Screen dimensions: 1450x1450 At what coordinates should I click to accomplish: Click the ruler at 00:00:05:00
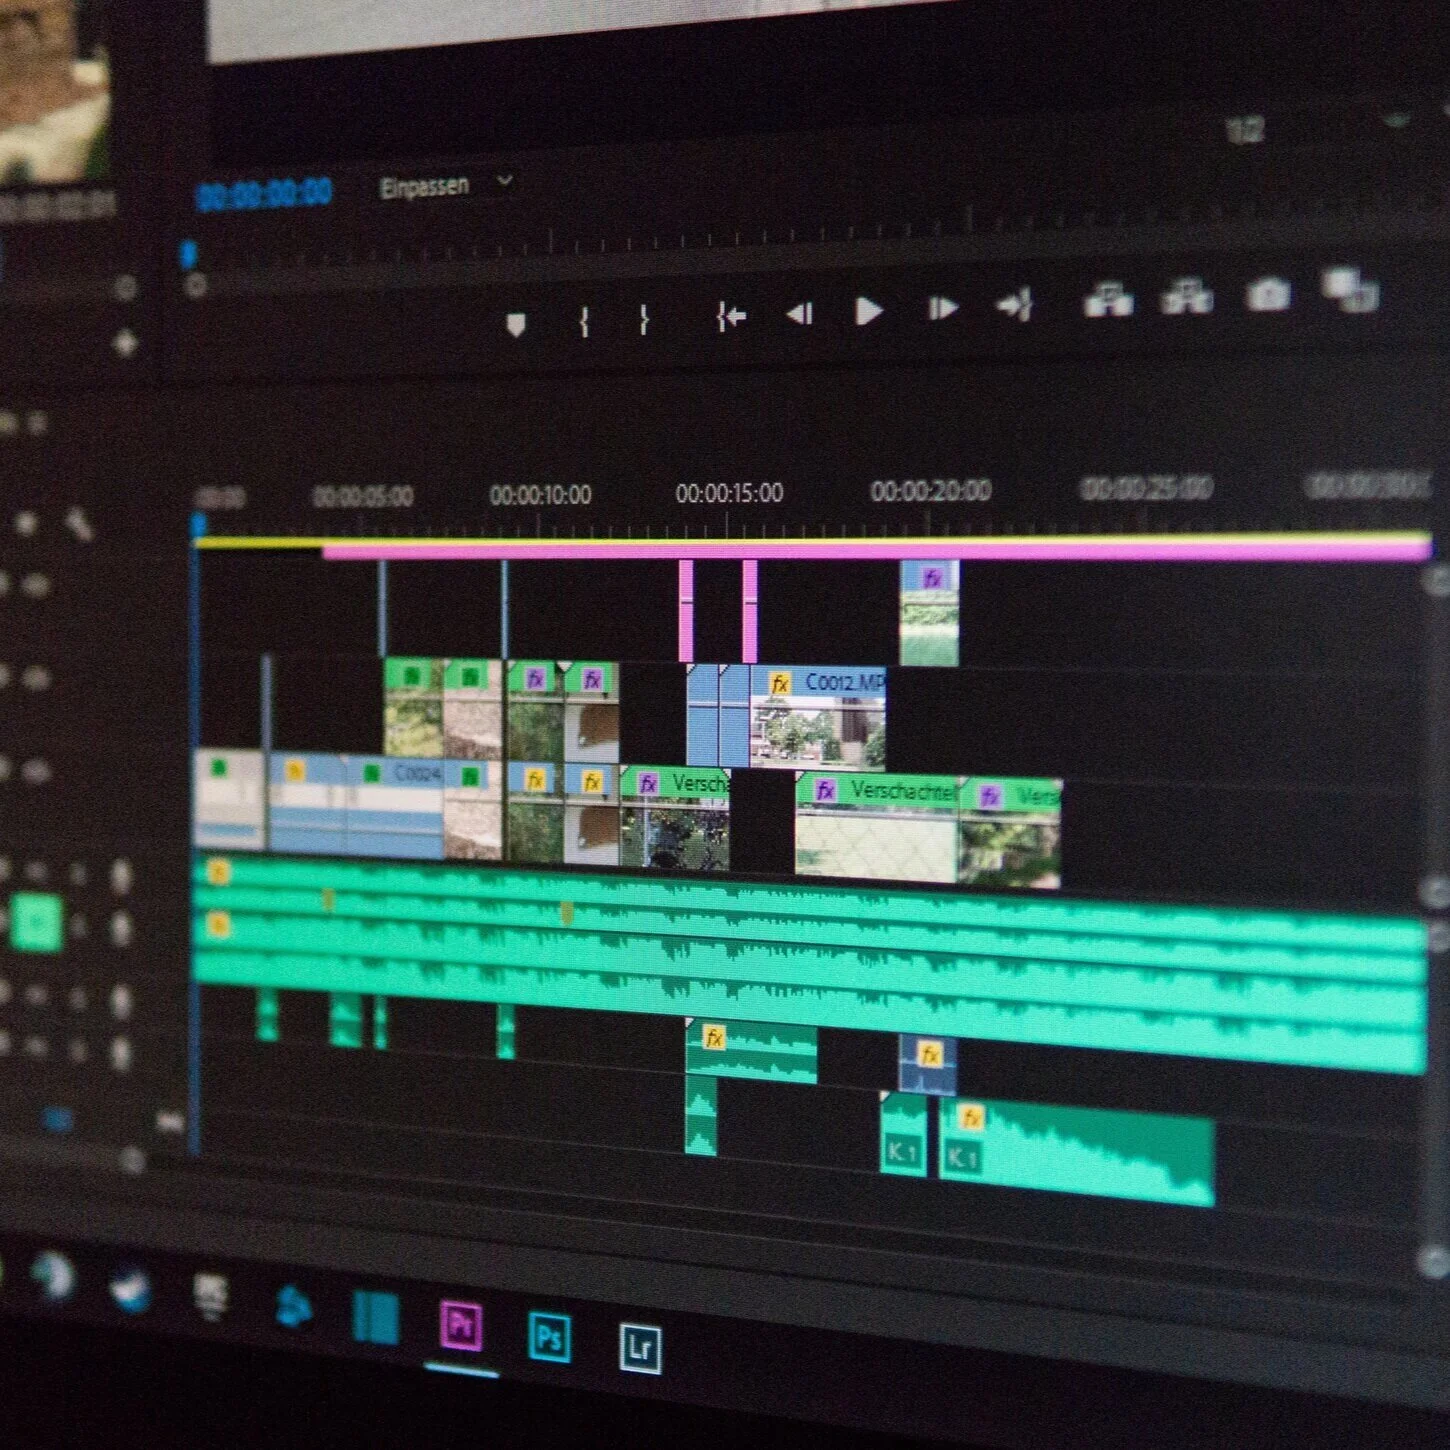[x=362, y=497]
